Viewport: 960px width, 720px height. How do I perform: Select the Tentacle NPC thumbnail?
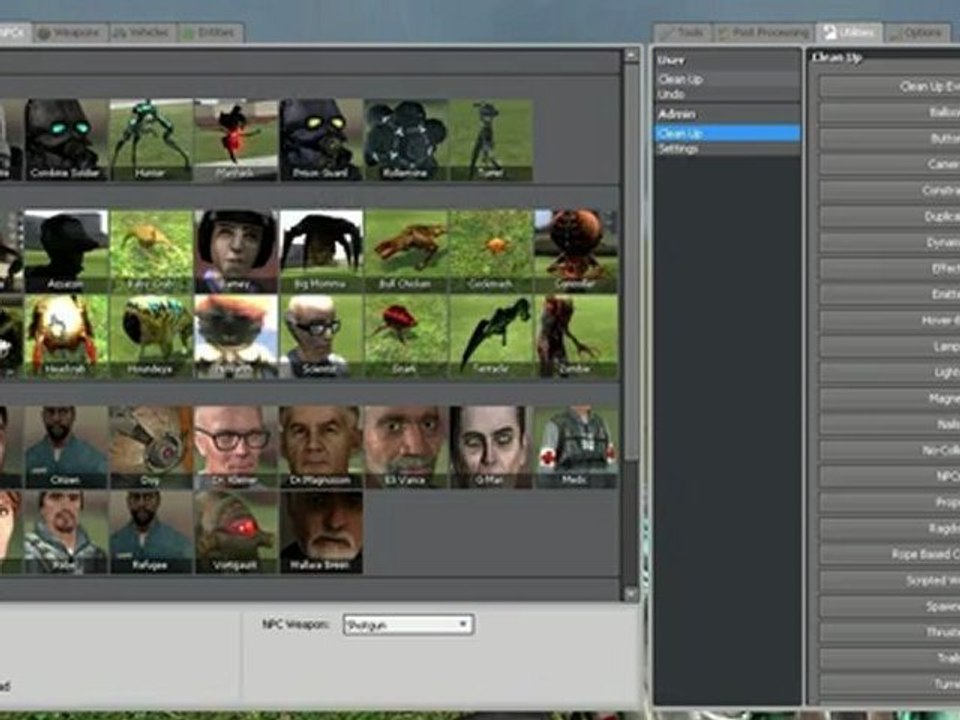[x=491, y=336]
